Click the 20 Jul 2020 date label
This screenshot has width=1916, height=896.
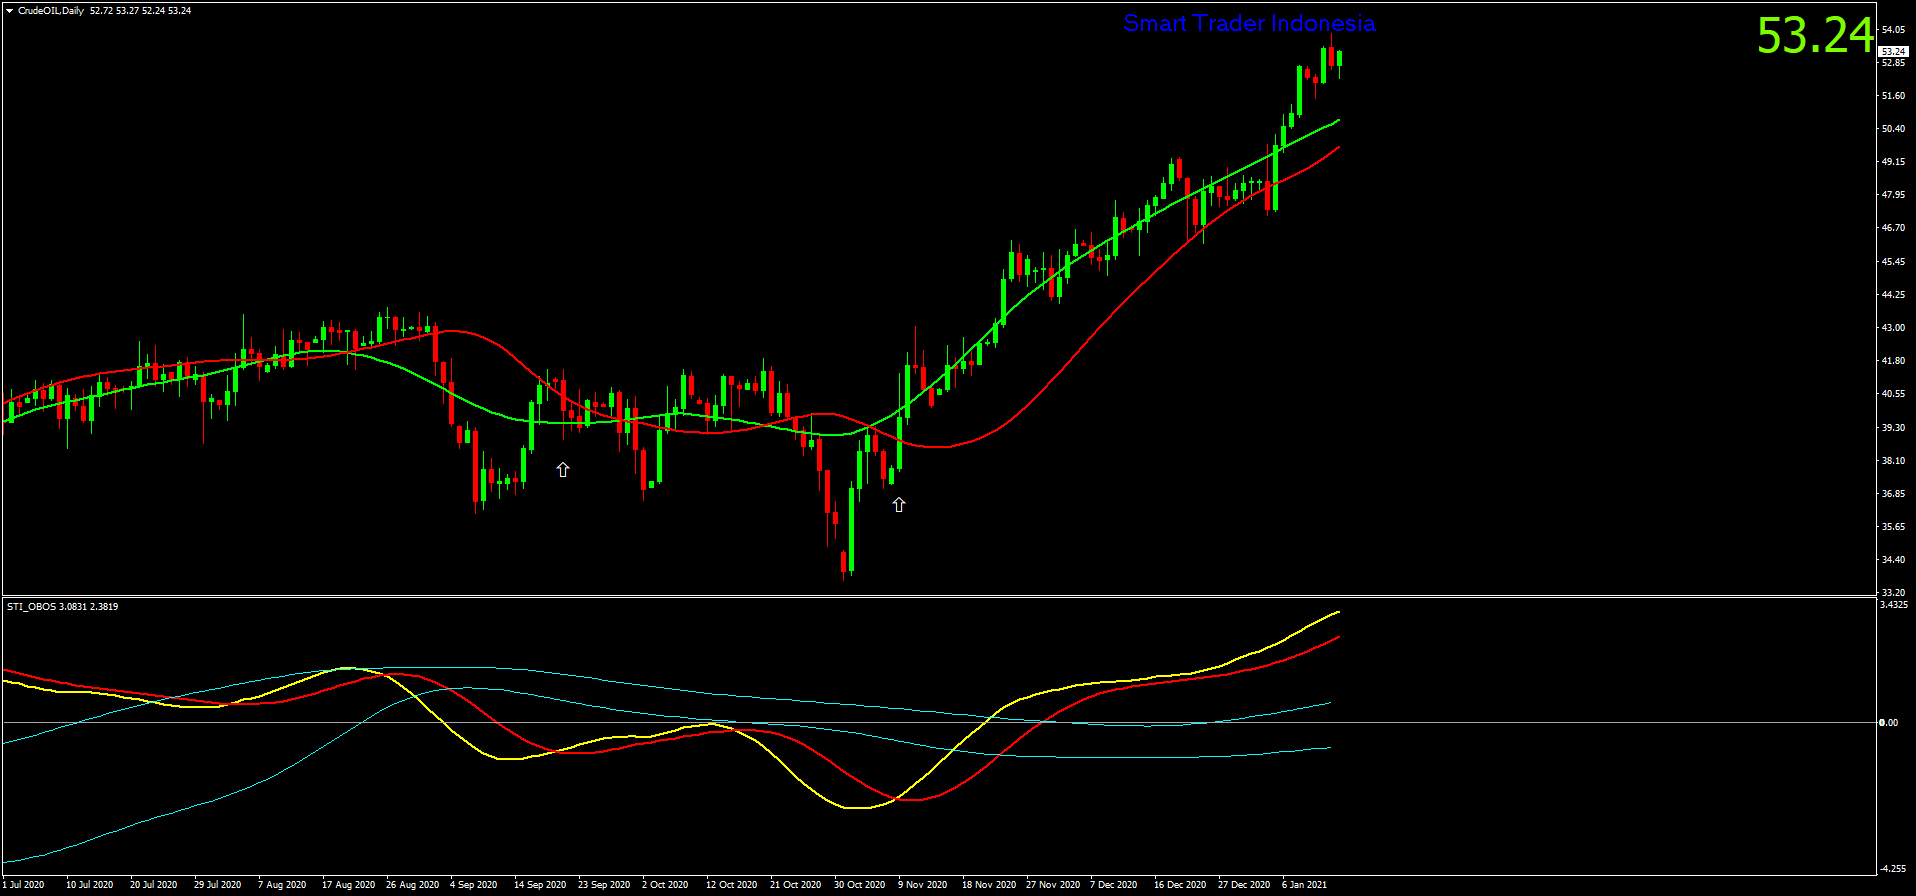pyautogui.click(x=153, y=884)
